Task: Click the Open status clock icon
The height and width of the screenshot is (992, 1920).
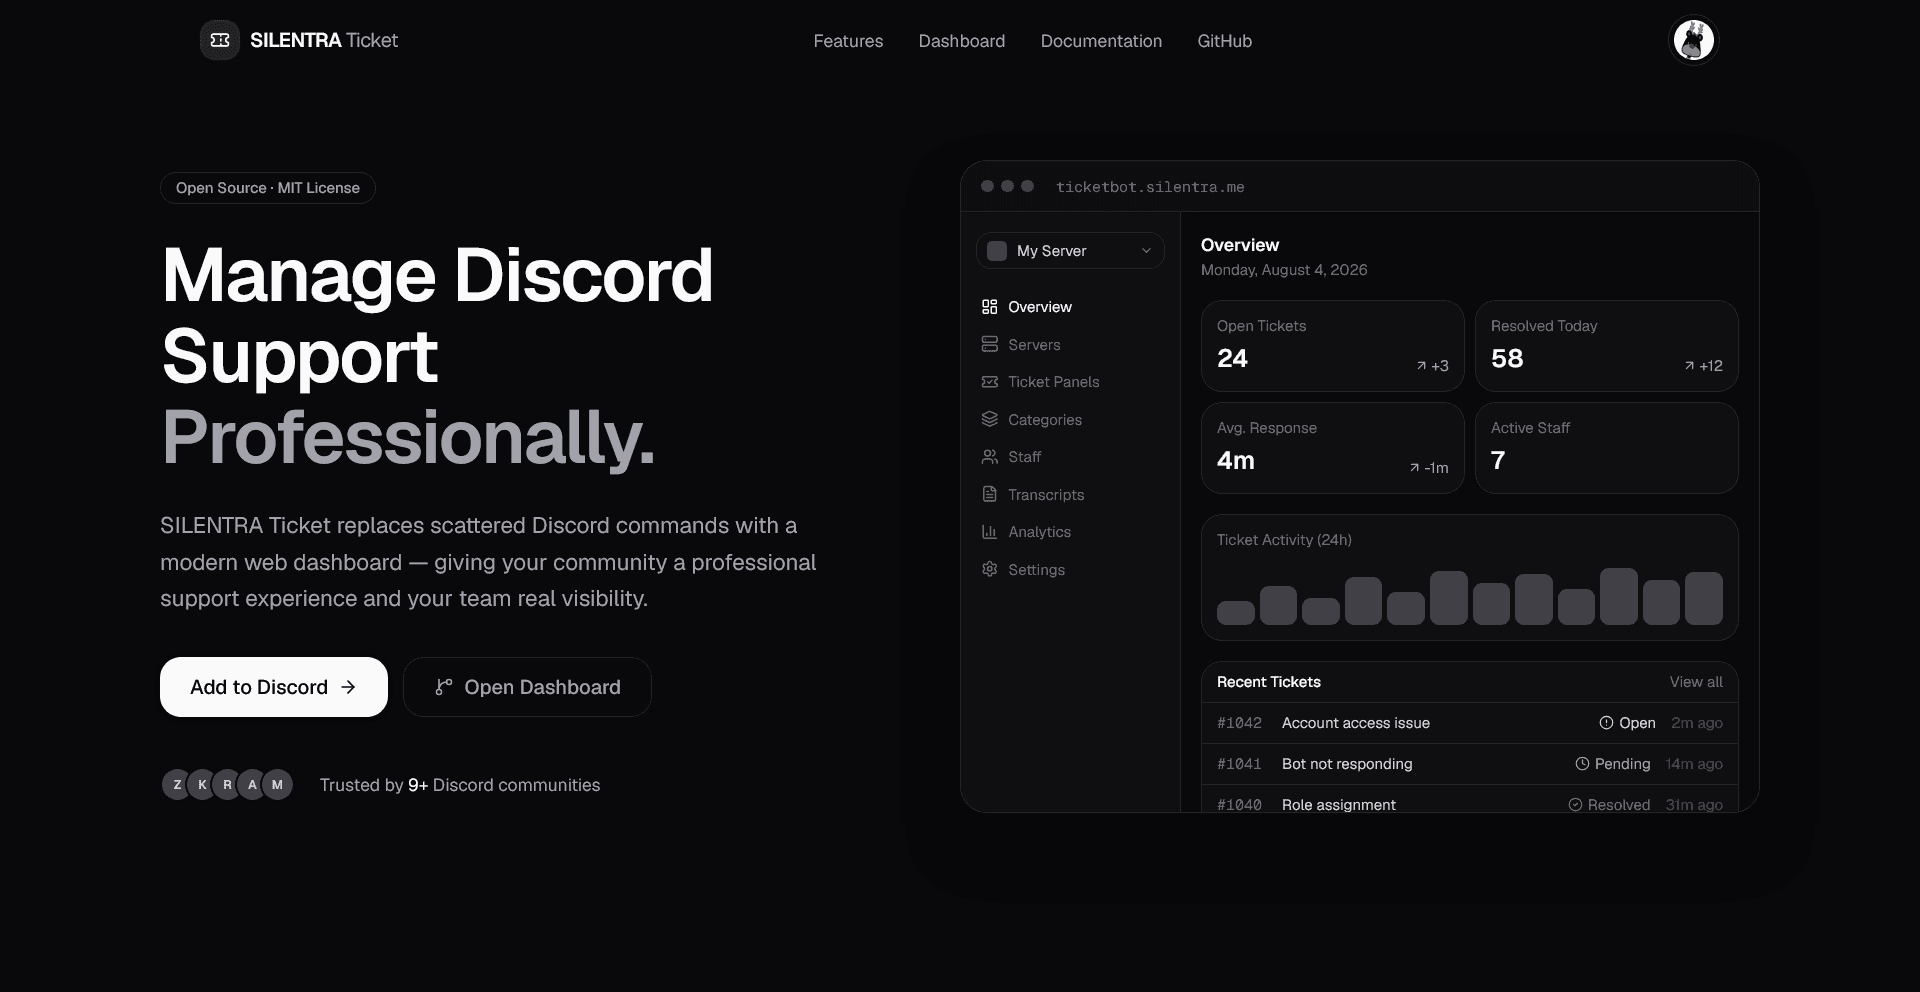Action: coord(1606,723)
